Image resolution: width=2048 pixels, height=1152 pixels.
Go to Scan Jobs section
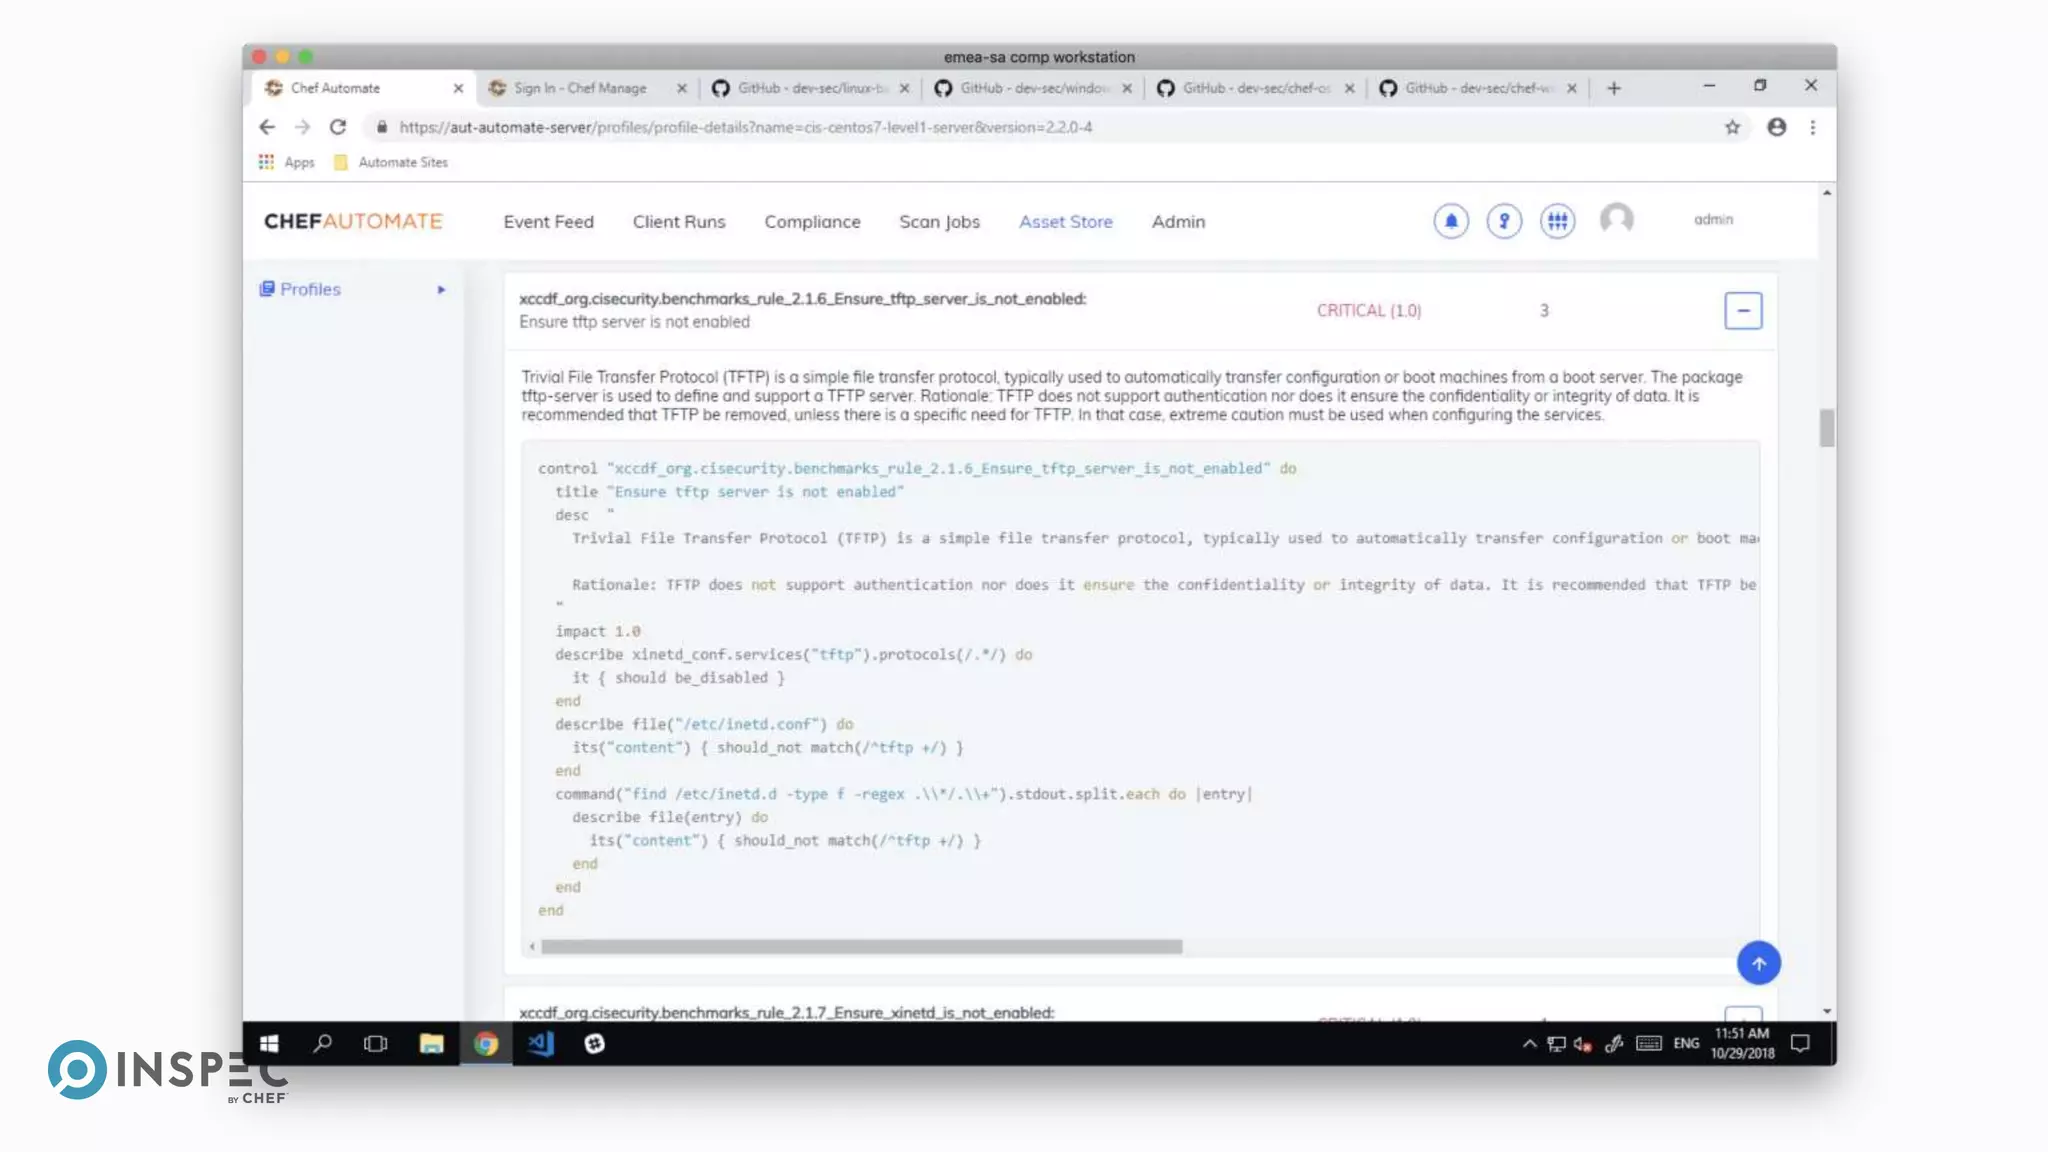(x=939, y=222)
